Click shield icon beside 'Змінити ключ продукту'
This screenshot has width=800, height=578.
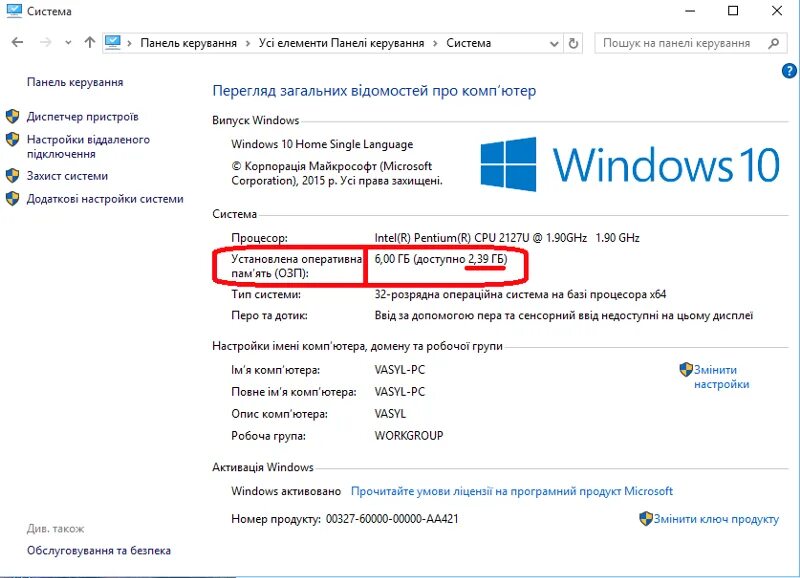click(646, 519)
